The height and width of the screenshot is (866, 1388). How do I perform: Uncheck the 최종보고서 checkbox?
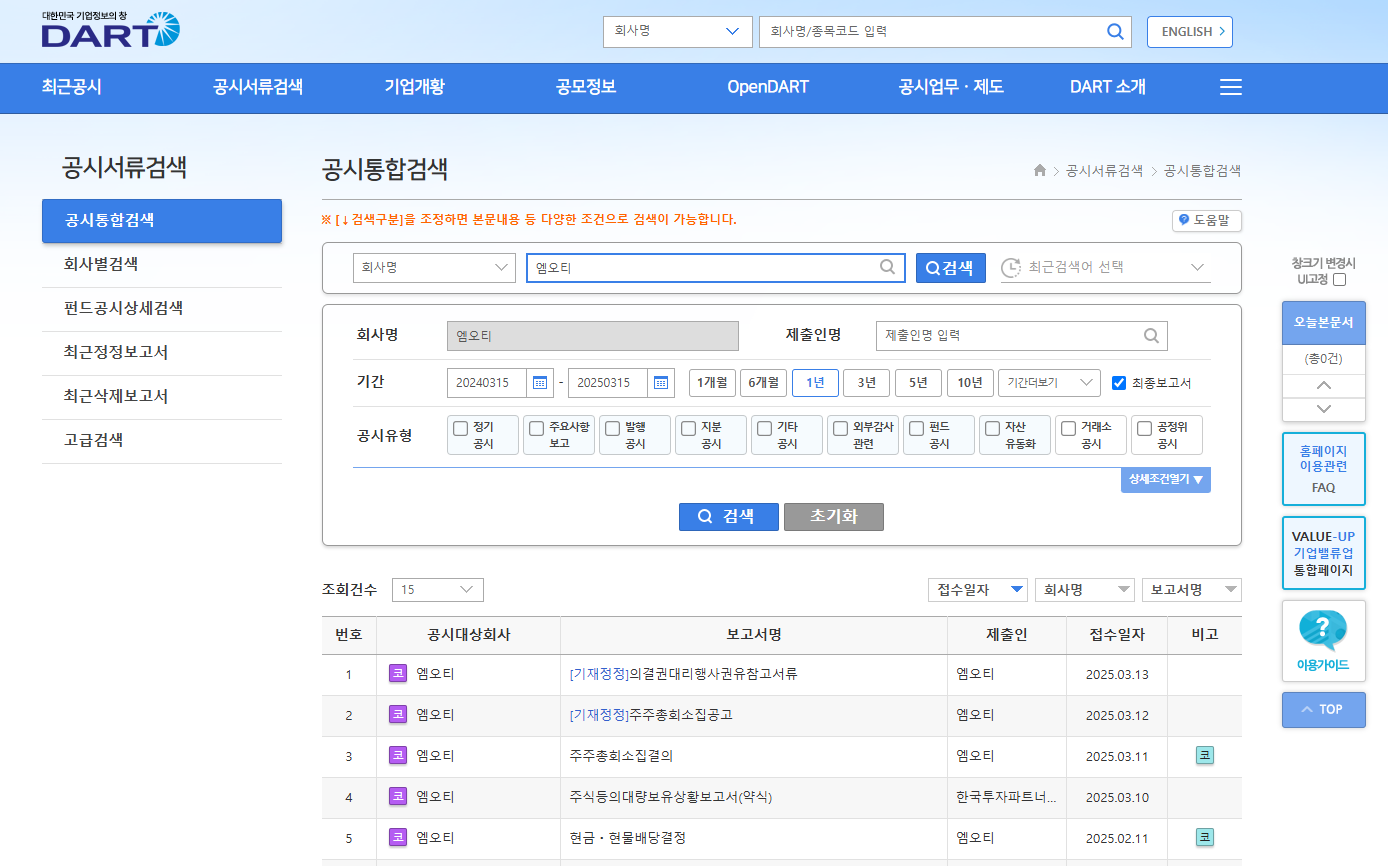tap(1119, 383)
